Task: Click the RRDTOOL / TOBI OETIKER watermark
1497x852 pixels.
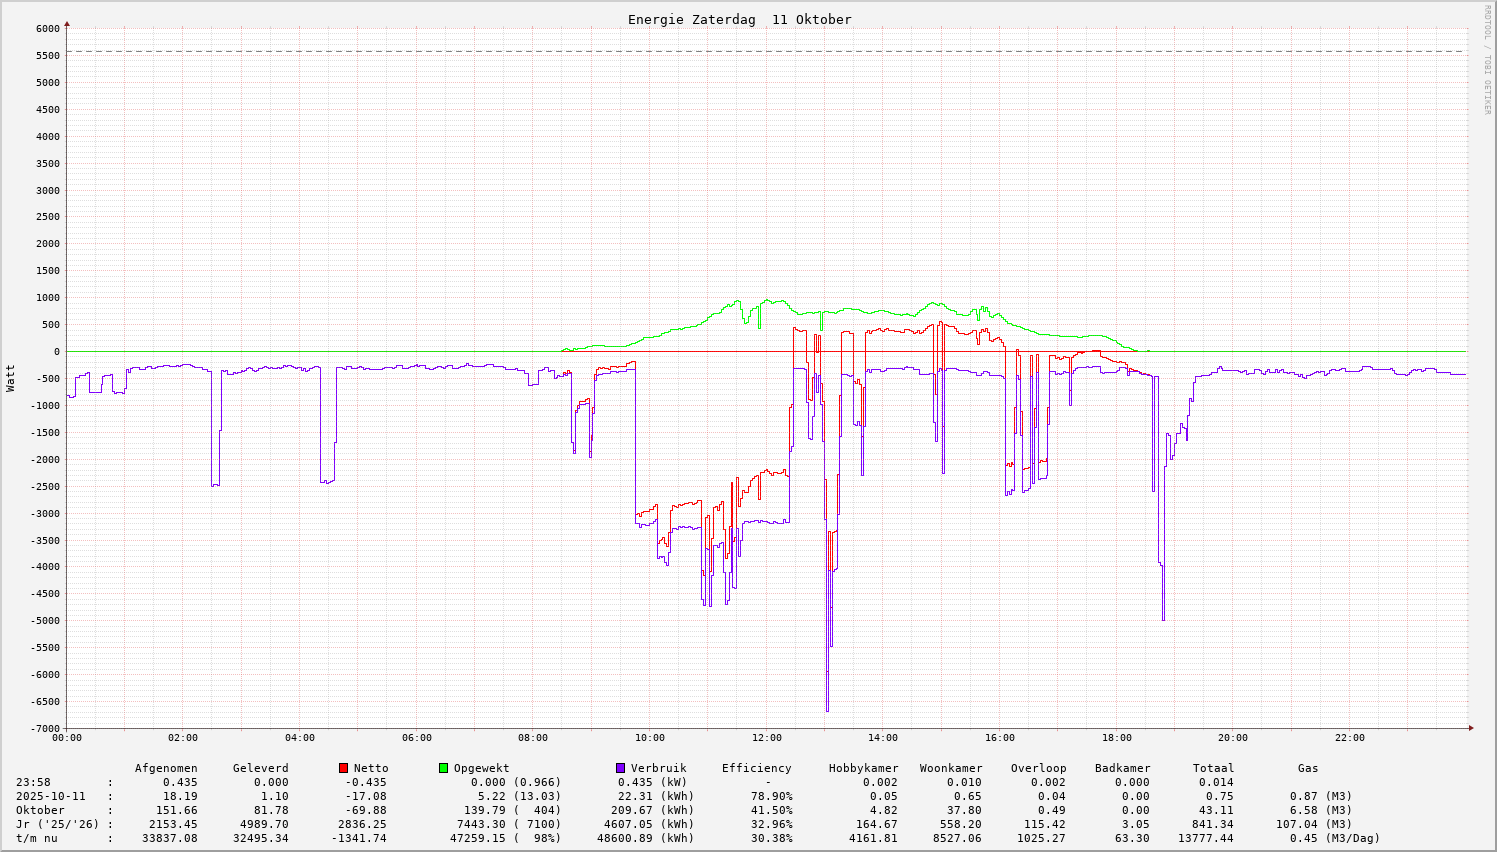Action: click(1487, 59)
